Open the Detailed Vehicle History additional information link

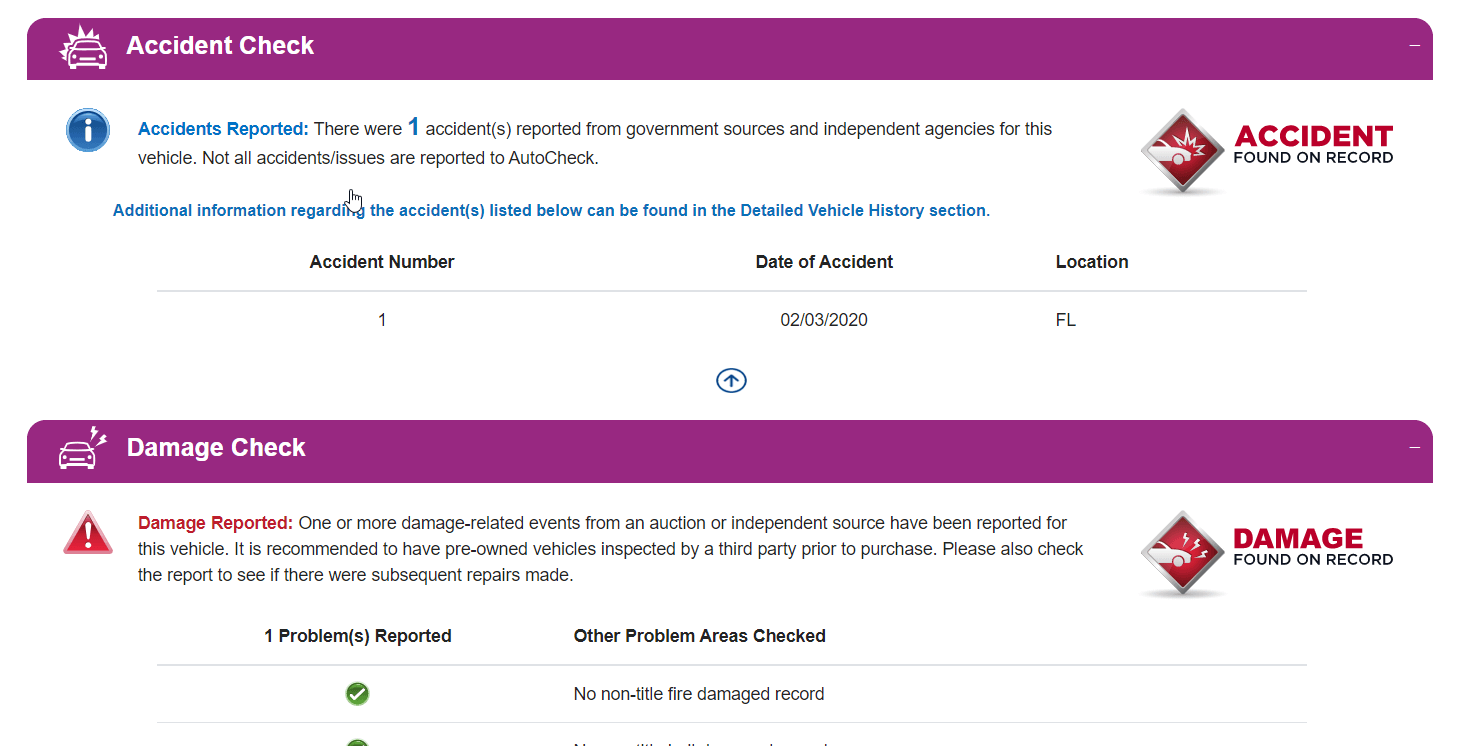point(551,211)
